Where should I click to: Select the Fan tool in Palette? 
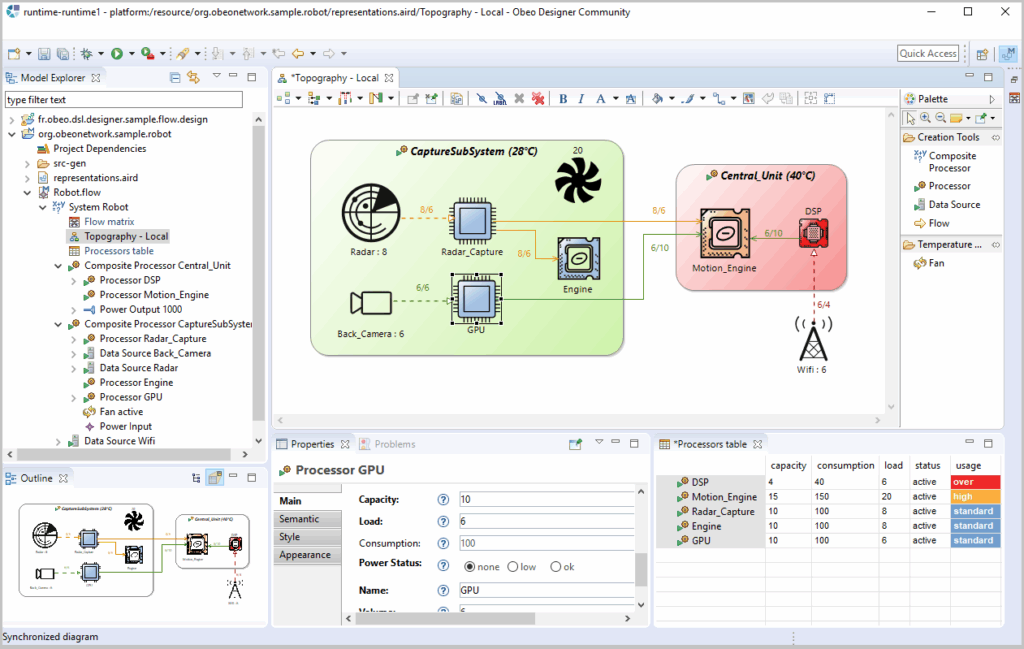click(x=936, y=263)
